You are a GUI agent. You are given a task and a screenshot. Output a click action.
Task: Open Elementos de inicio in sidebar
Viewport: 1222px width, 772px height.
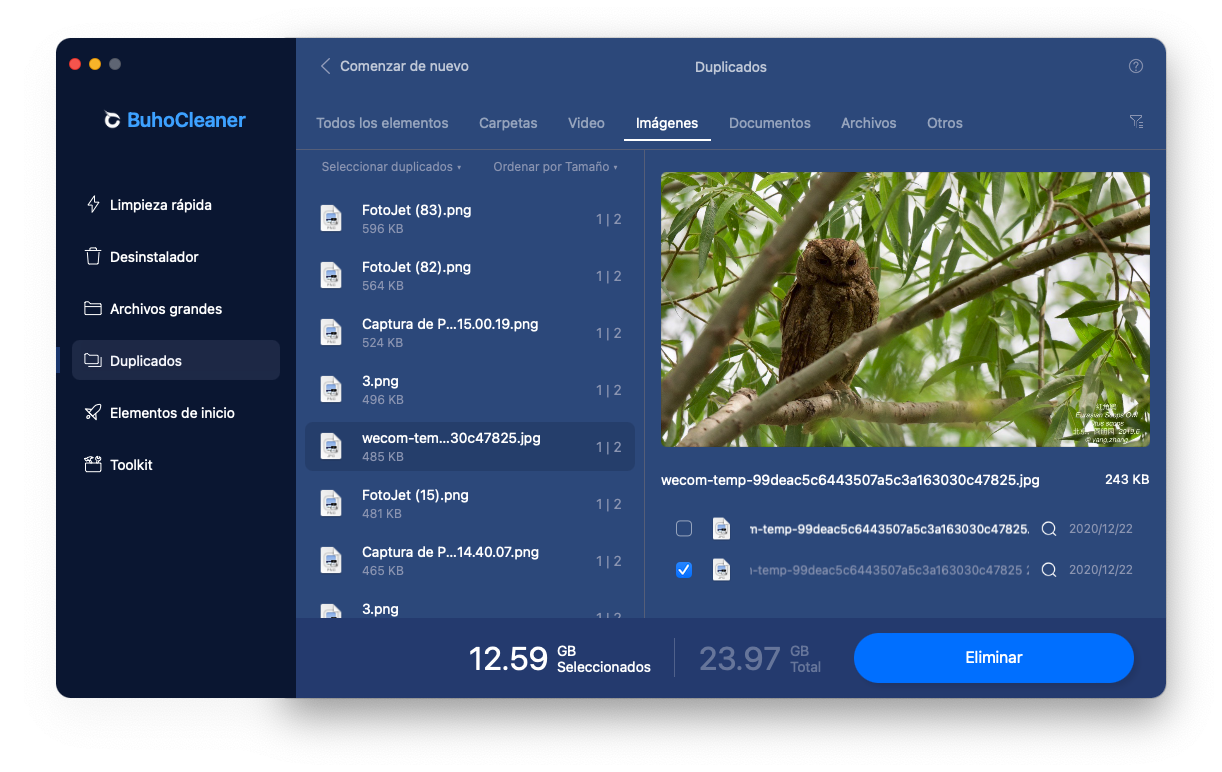click(x=176, y=412)
